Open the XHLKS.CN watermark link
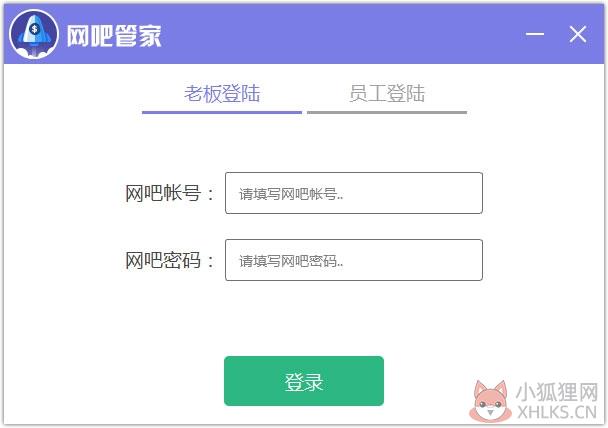This screenshot has width=608, height=428. click(x=557, y=412)
